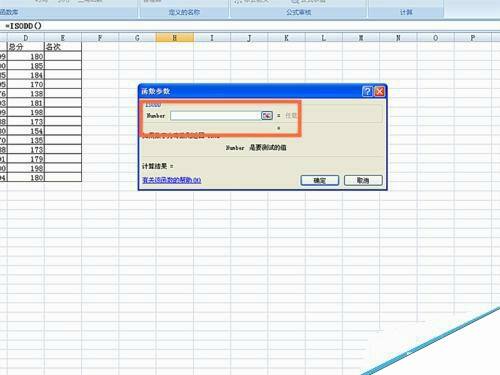500x375 pixels.
Task: Click the 取消 button
Action: tap(363, 180)
